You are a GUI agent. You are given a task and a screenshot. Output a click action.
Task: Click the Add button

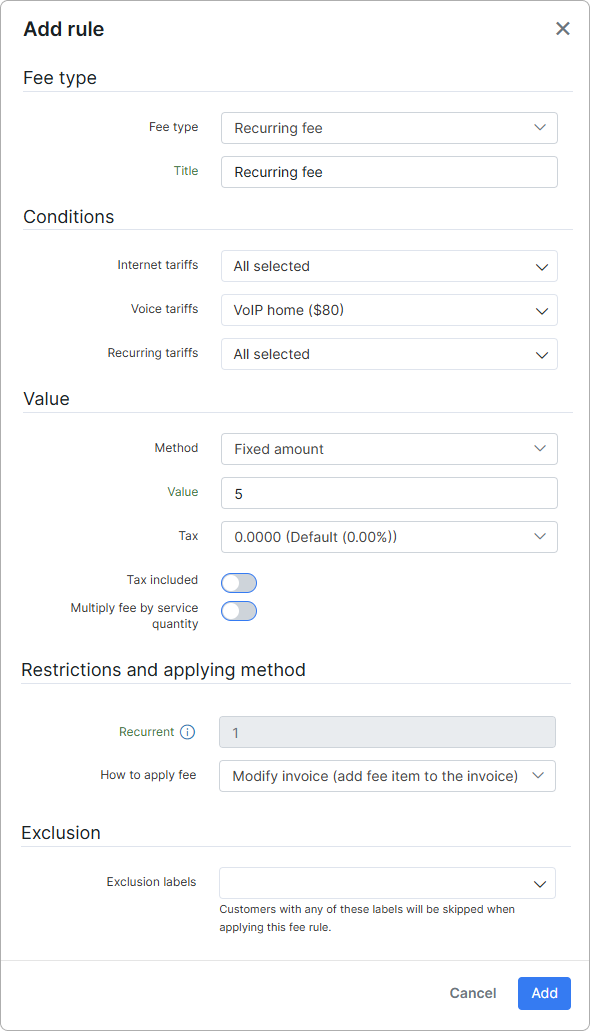point(545,993)
